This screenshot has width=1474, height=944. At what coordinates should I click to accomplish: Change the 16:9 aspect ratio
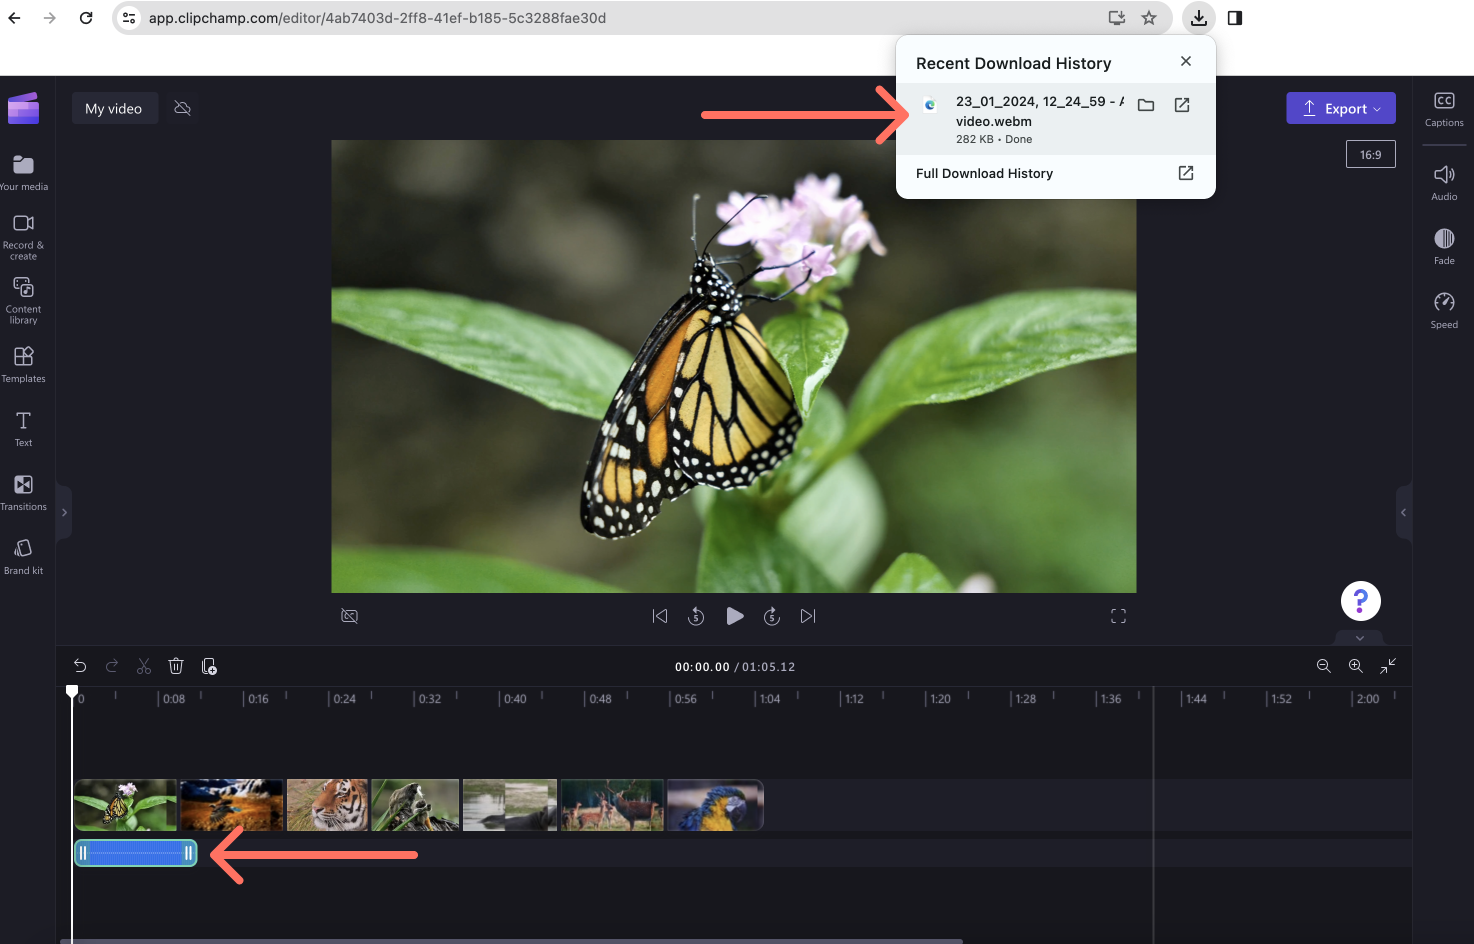pos(1370,155)
